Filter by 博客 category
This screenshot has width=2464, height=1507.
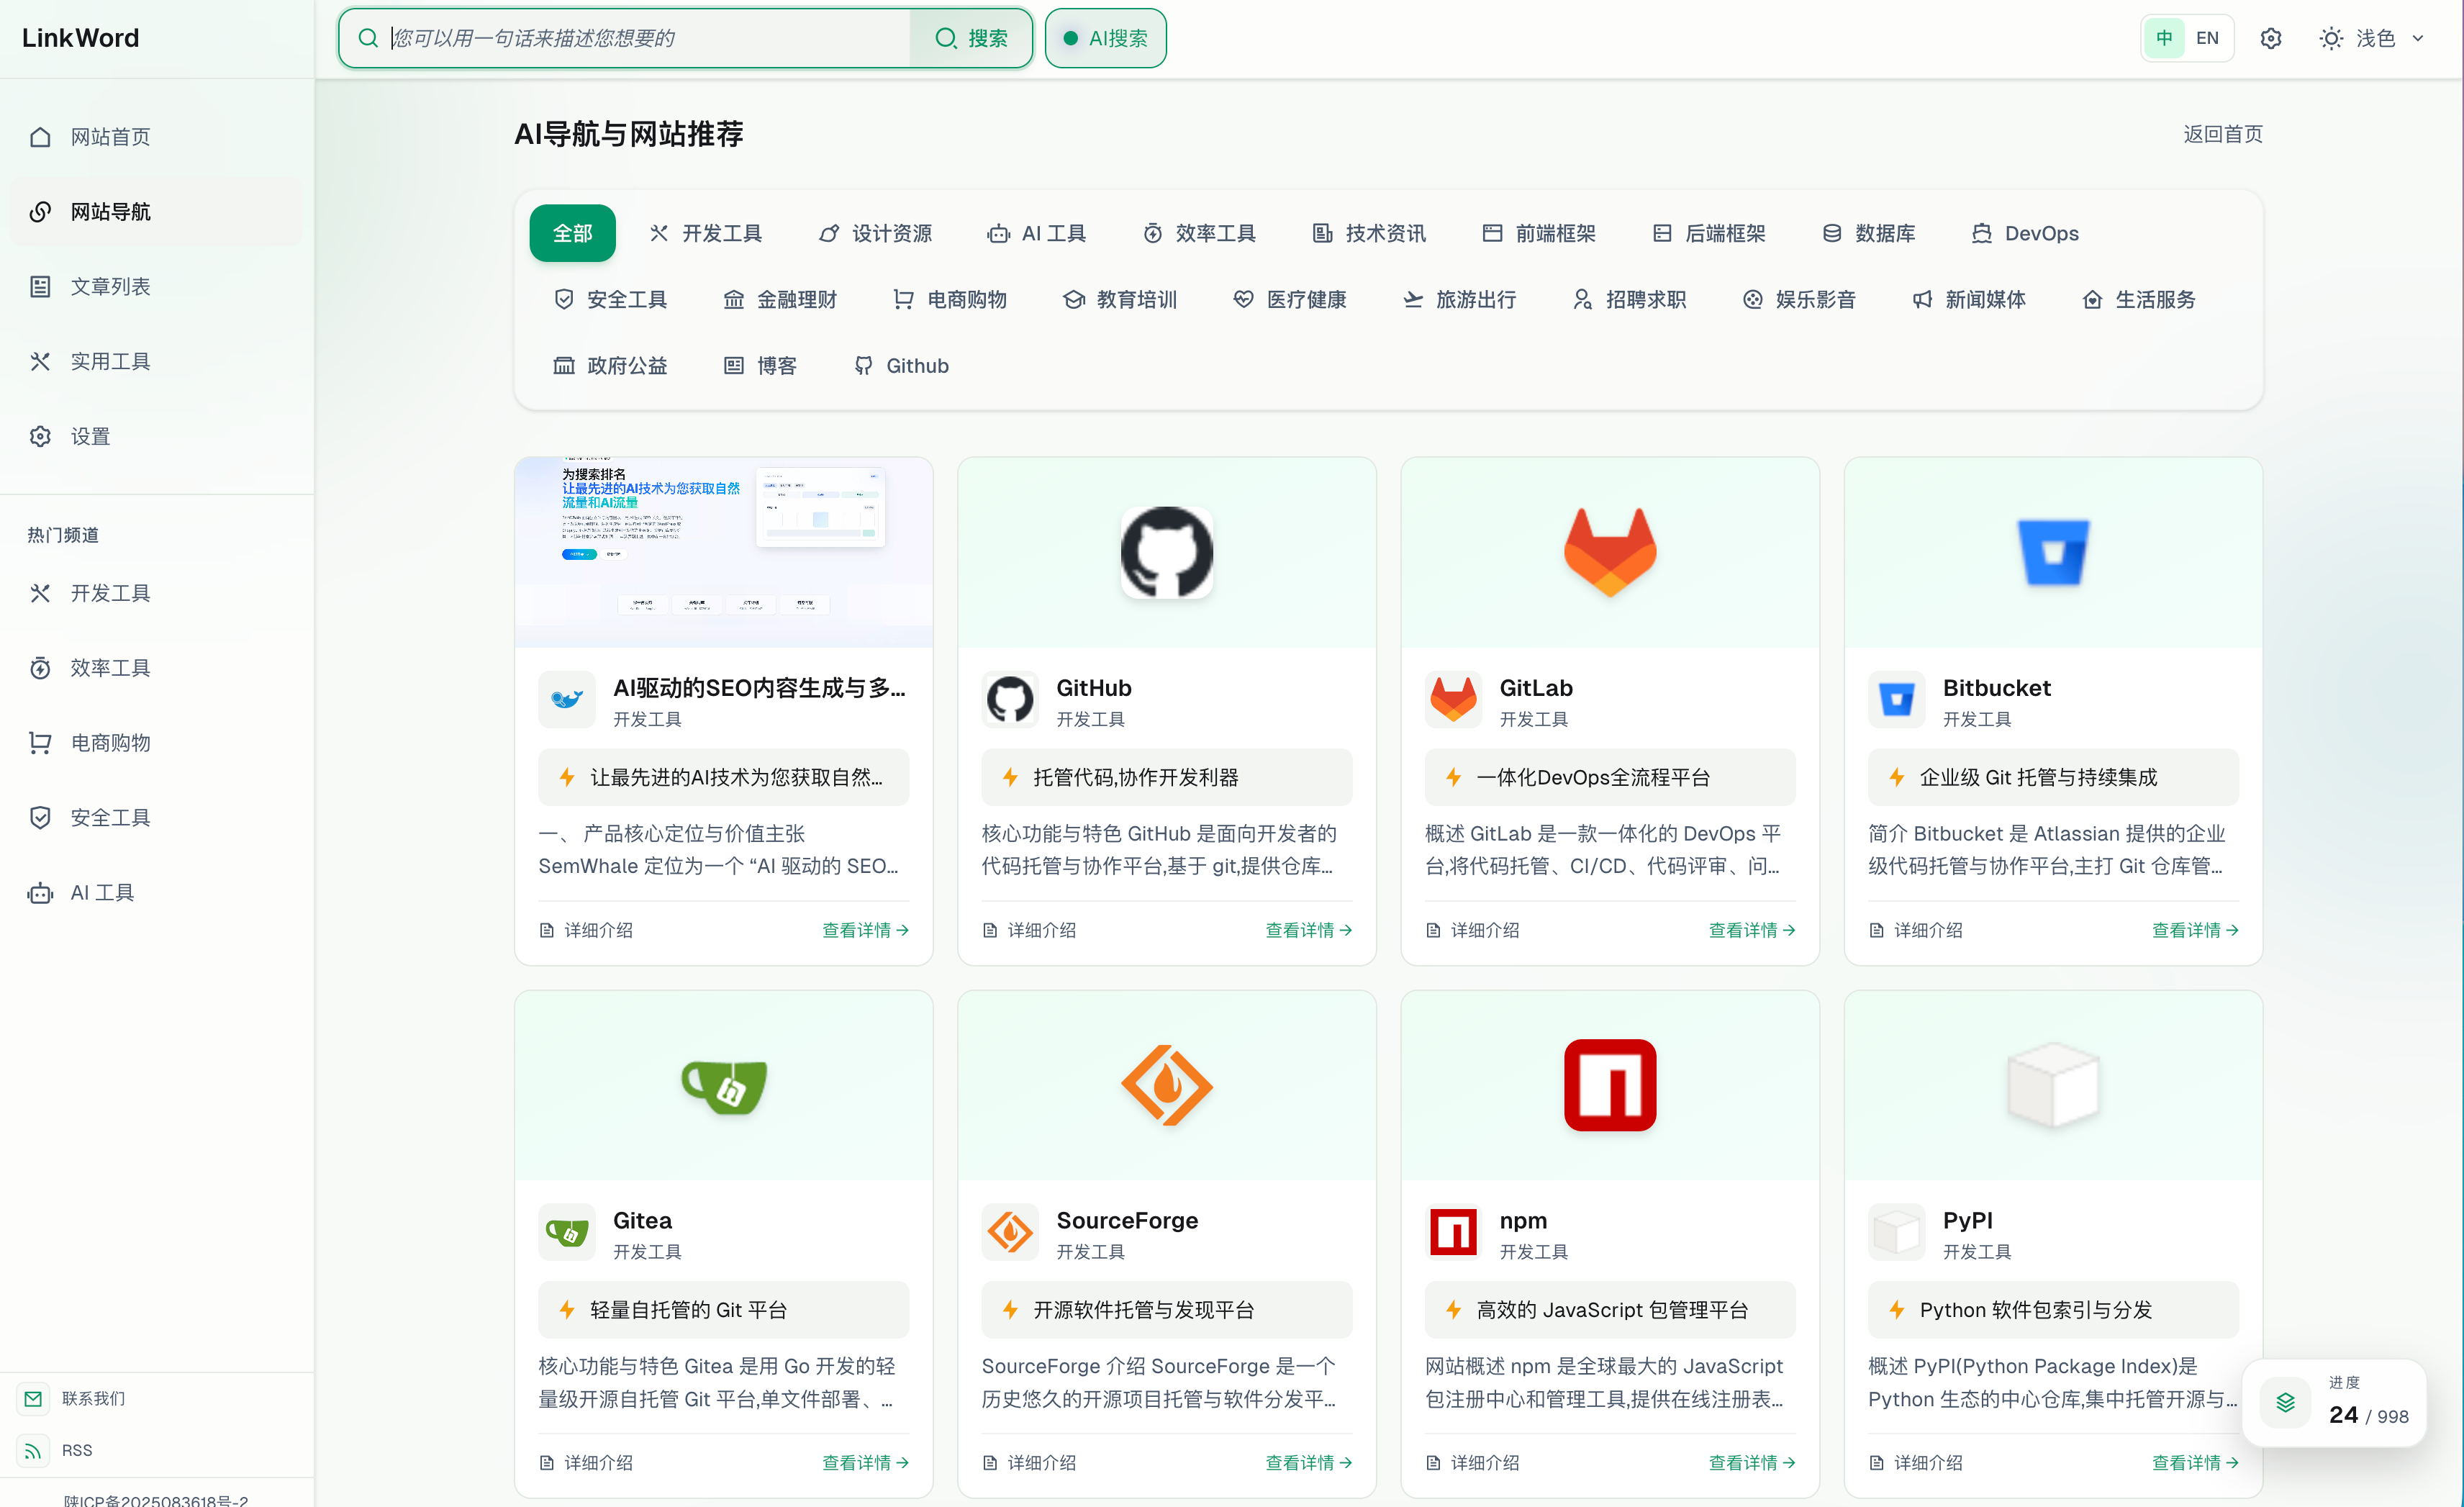(760, 365)
